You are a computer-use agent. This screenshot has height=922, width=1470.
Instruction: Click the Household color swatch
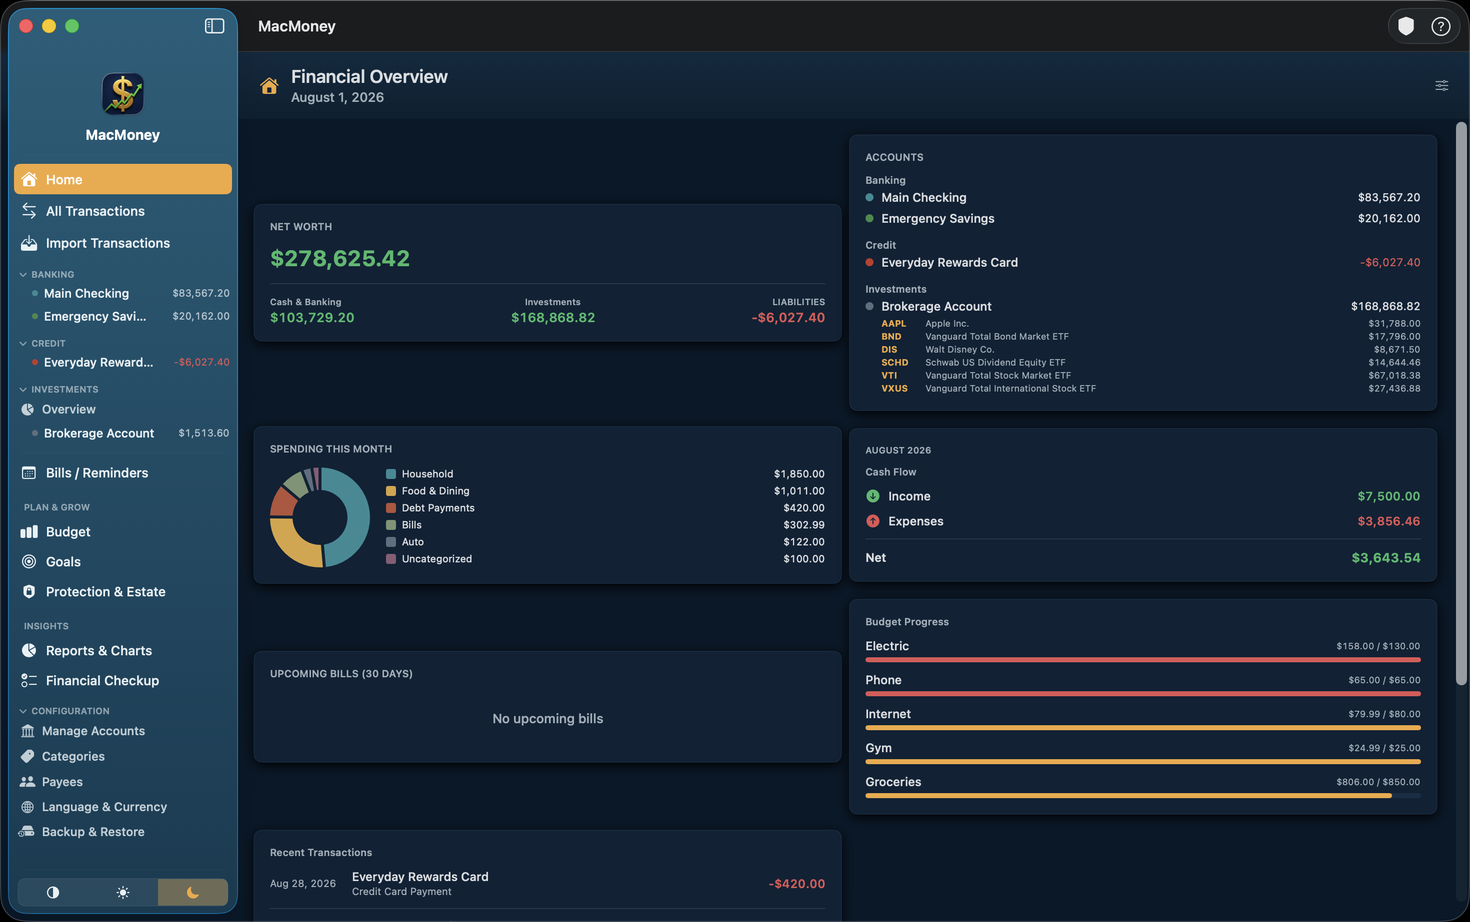tap(391, 474)
